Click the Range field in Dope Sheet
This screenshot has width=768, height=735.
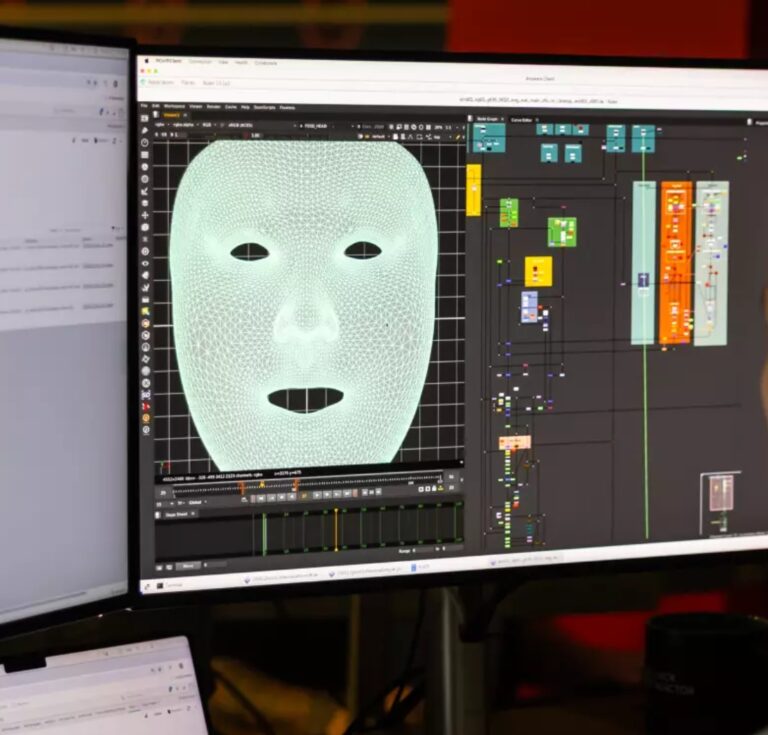coord(424,550)
